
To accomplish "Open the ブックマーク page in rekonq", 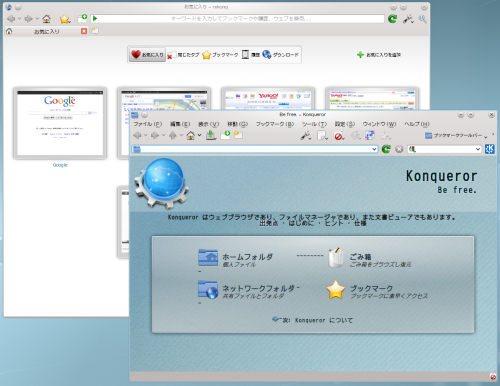I will [220, 55].
